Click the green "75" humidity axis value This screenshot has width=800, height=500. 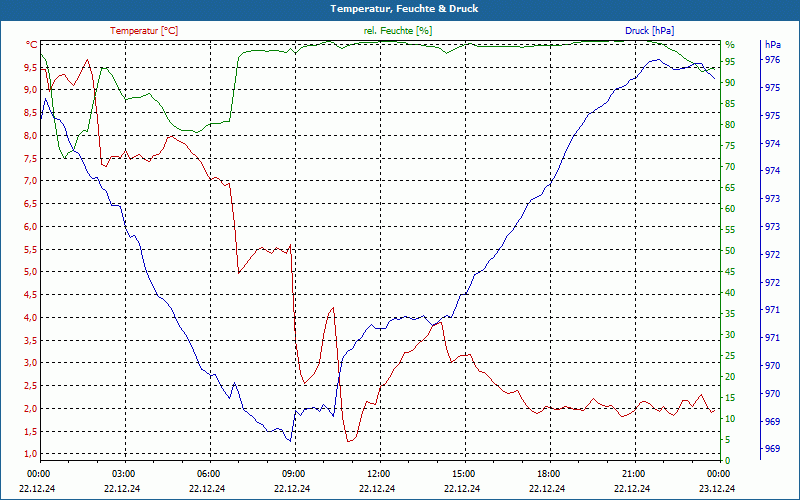[730, 146]
